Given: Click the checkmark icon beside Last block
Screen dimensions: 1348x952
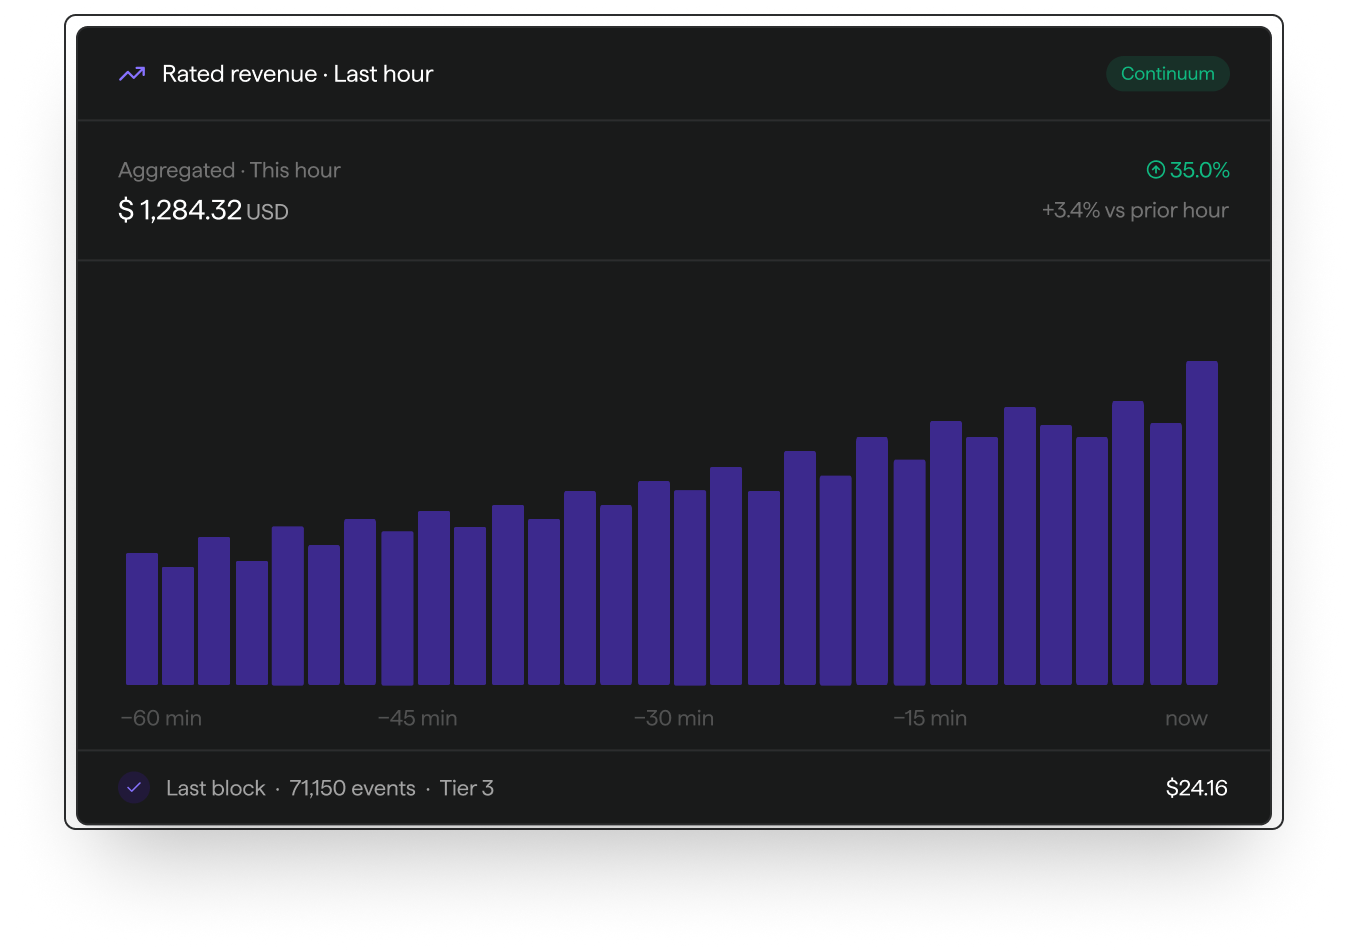Looking at the screenshot, I should click(134, 788).
